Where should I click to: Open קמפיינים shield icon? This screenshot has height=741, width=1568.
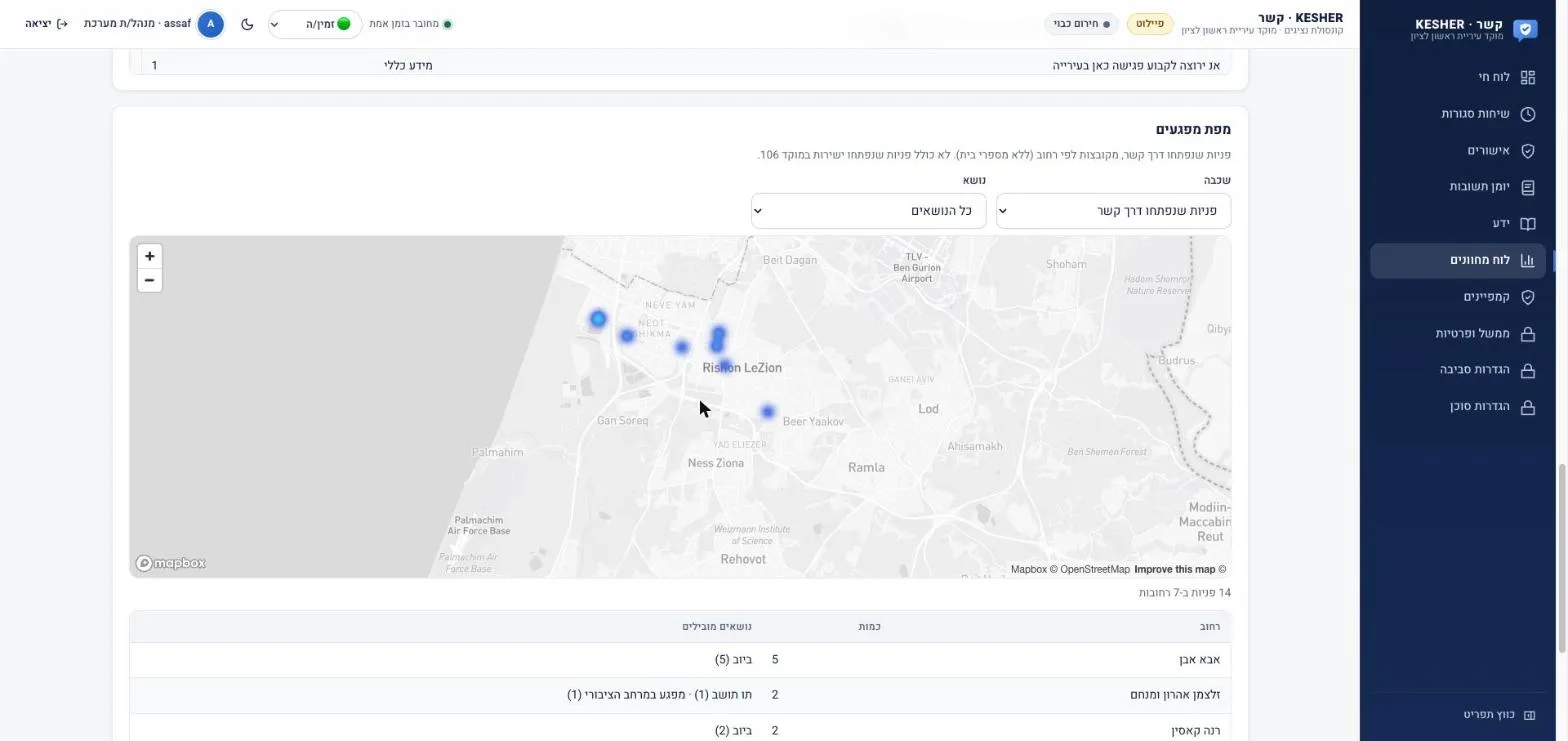pyautogui.click(x=1527, y=297)
